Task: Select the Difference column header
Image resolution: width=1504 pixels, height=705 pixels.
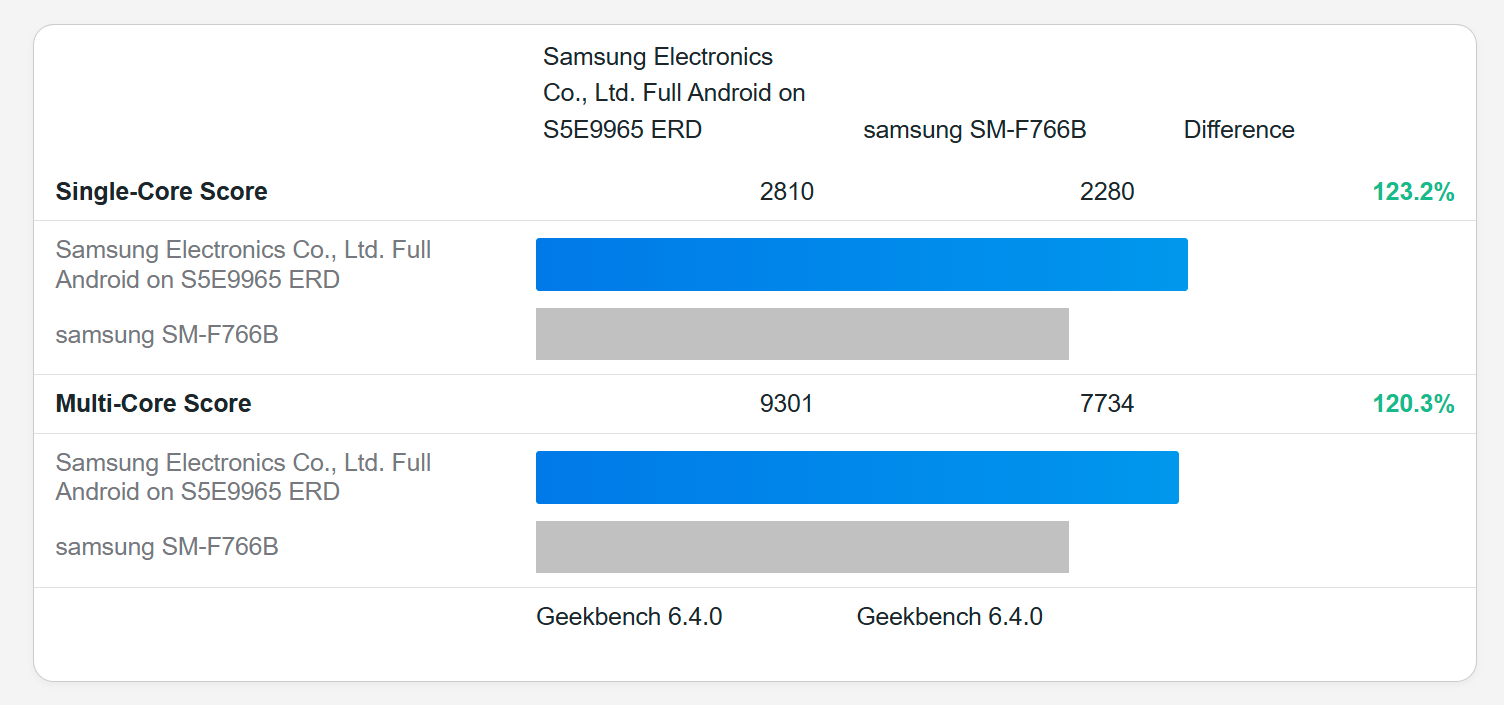Action: pos(1239,130)
